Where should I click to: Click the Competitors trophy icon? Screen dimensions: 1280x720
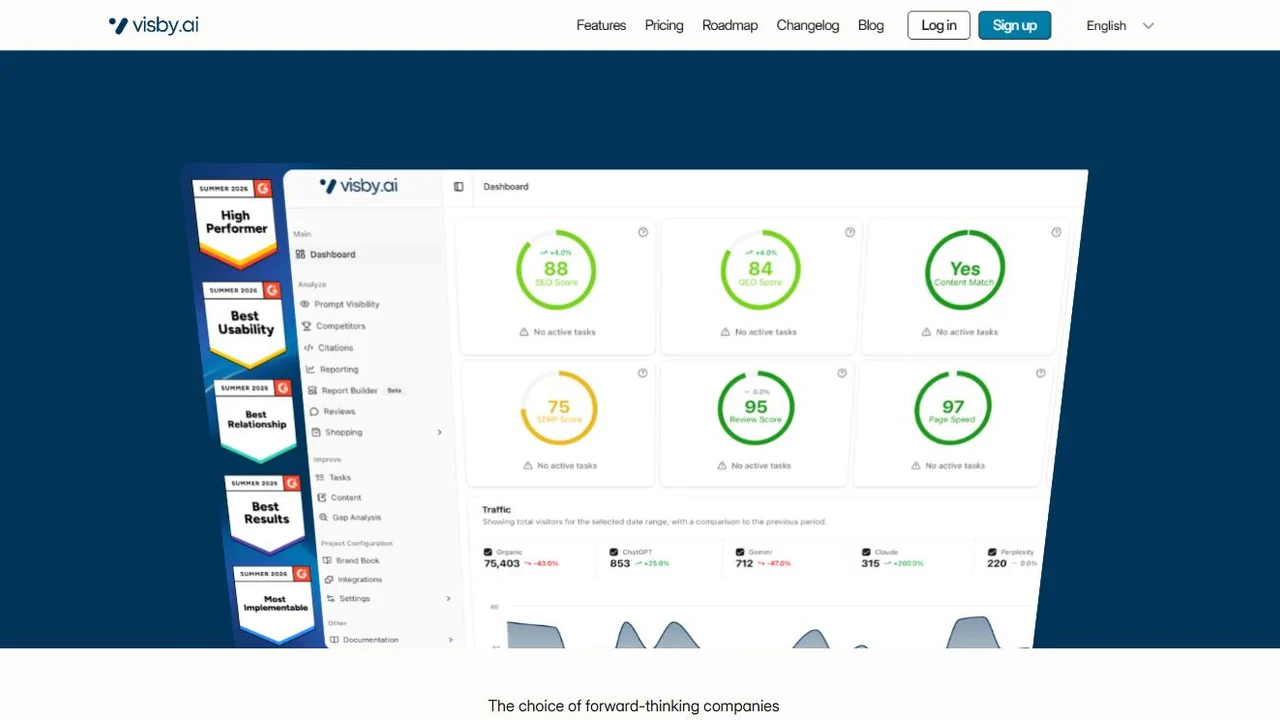307,326
